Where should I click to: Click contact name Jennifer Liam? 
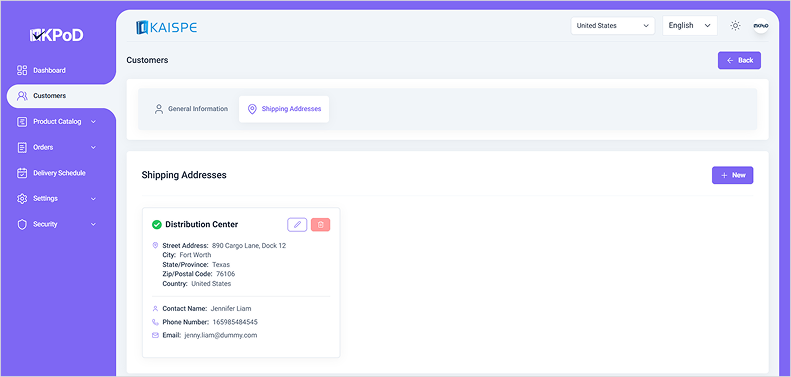click(x=231, y=308)
